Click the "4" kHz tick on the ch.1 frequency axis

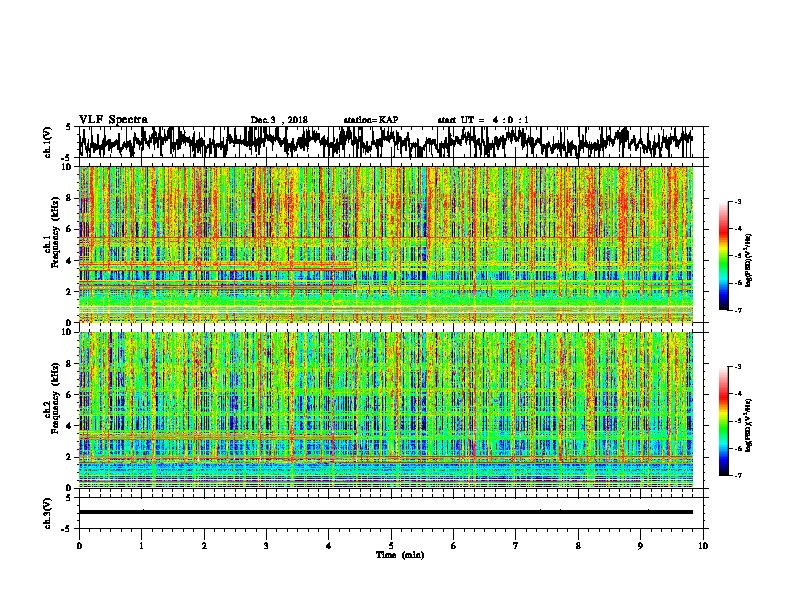(x=69, y=261)
